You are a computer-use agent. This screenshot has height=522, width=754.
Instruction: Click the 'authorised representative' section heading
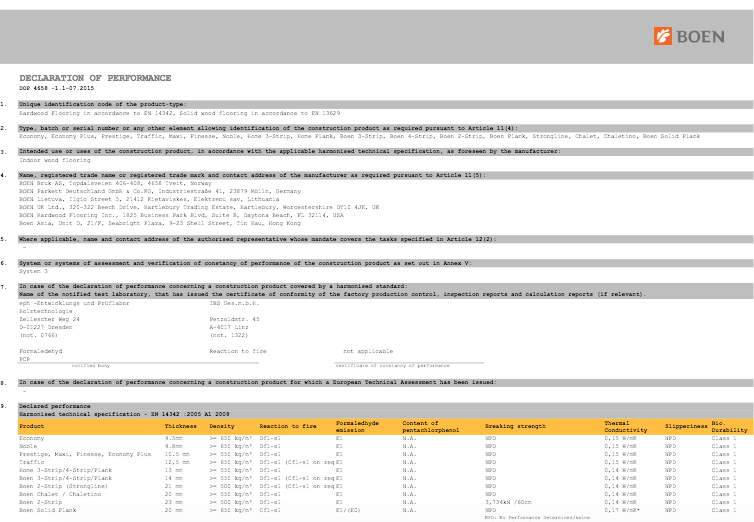point(258,239)
